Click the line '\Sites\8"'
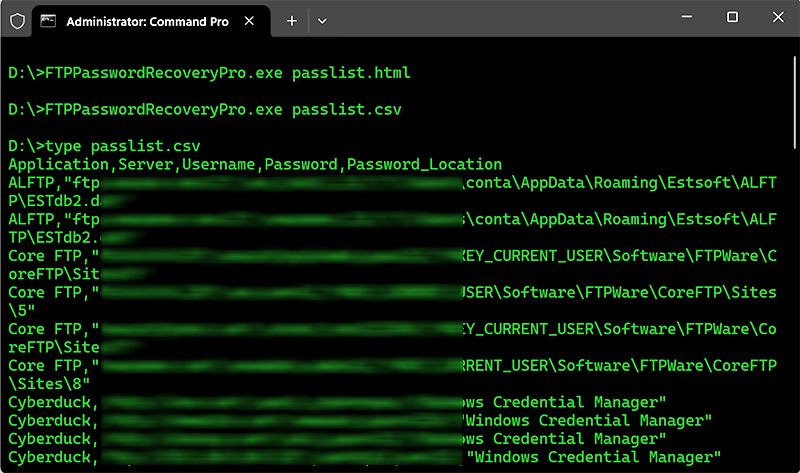This screenshot has width=800, height=473. coord(49,384)
